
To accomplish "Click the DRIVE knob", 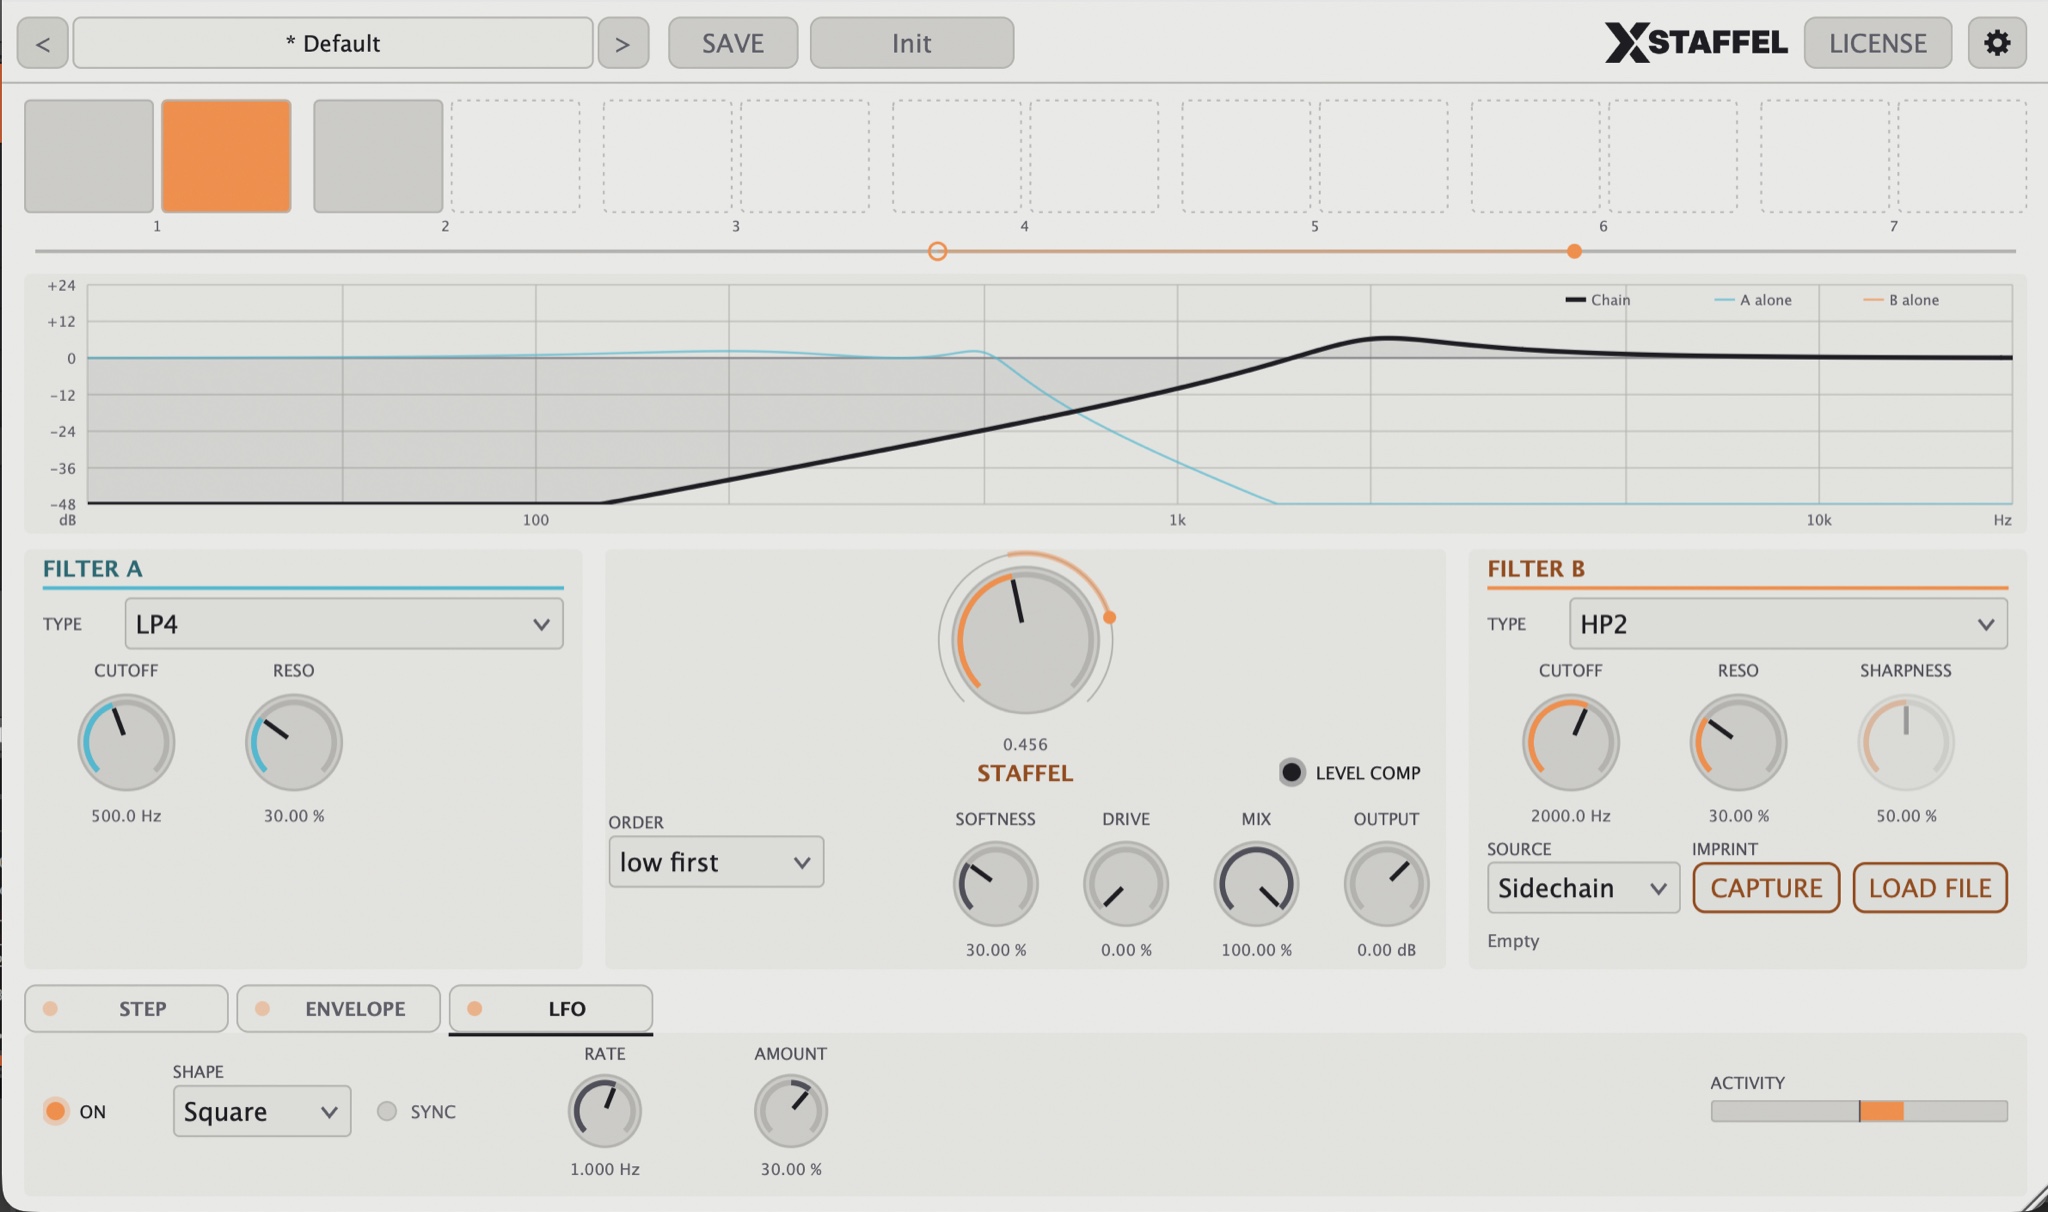I will 1126,884.
